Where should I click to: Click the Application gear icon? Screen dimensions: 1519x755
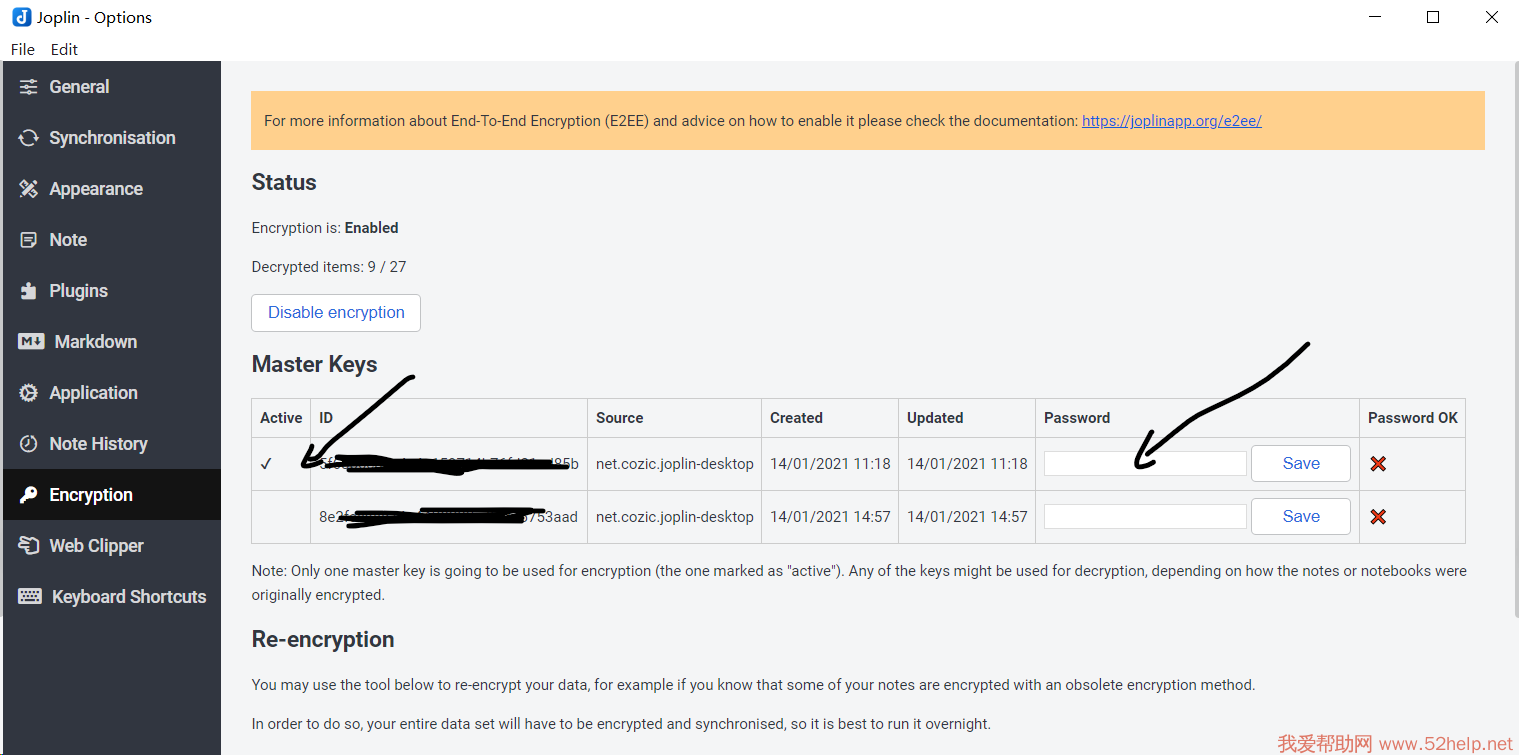pos(29,393)
